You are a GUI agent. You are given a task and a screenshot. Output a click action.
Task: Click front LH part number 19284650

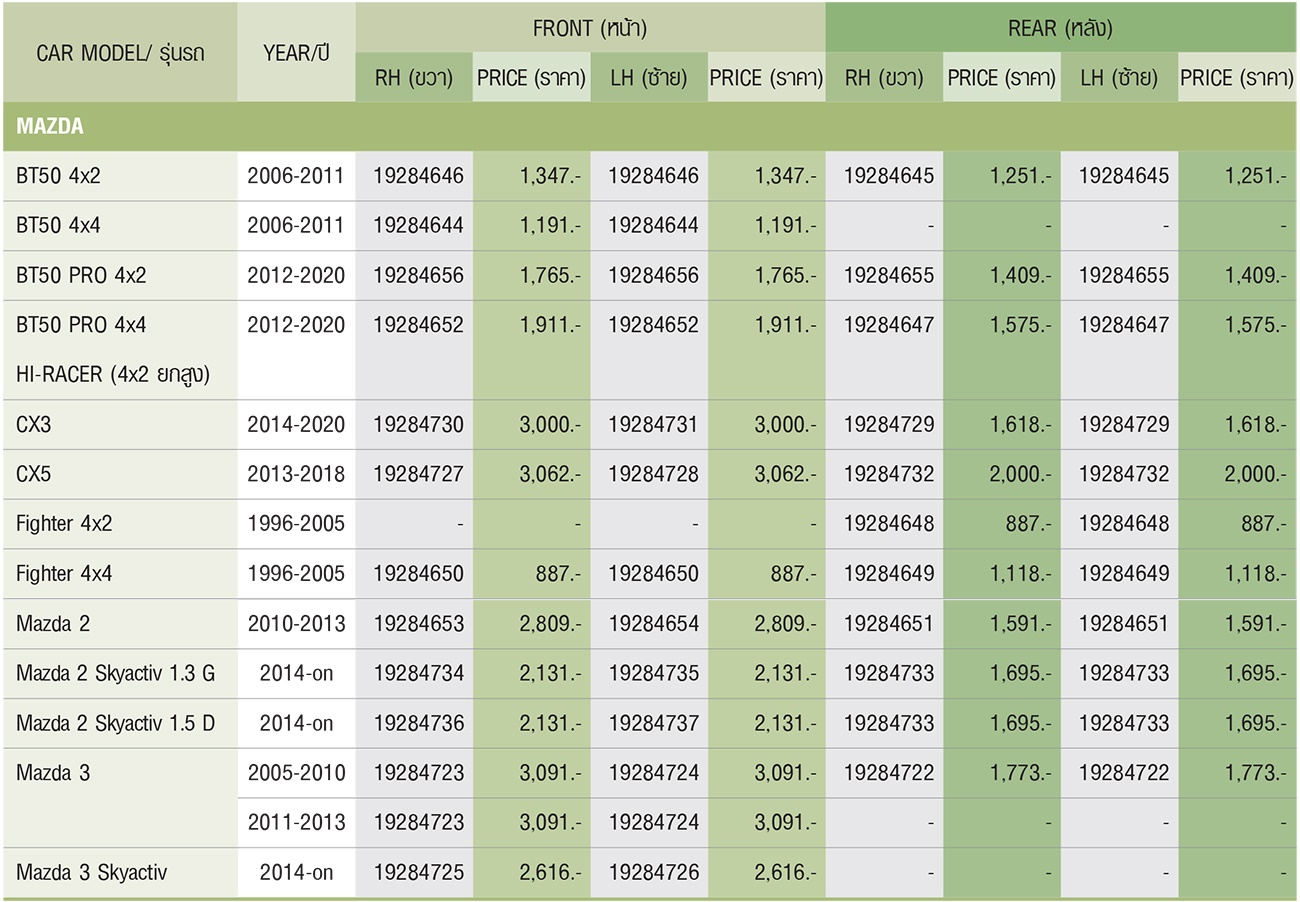click(x=654, y=574)
